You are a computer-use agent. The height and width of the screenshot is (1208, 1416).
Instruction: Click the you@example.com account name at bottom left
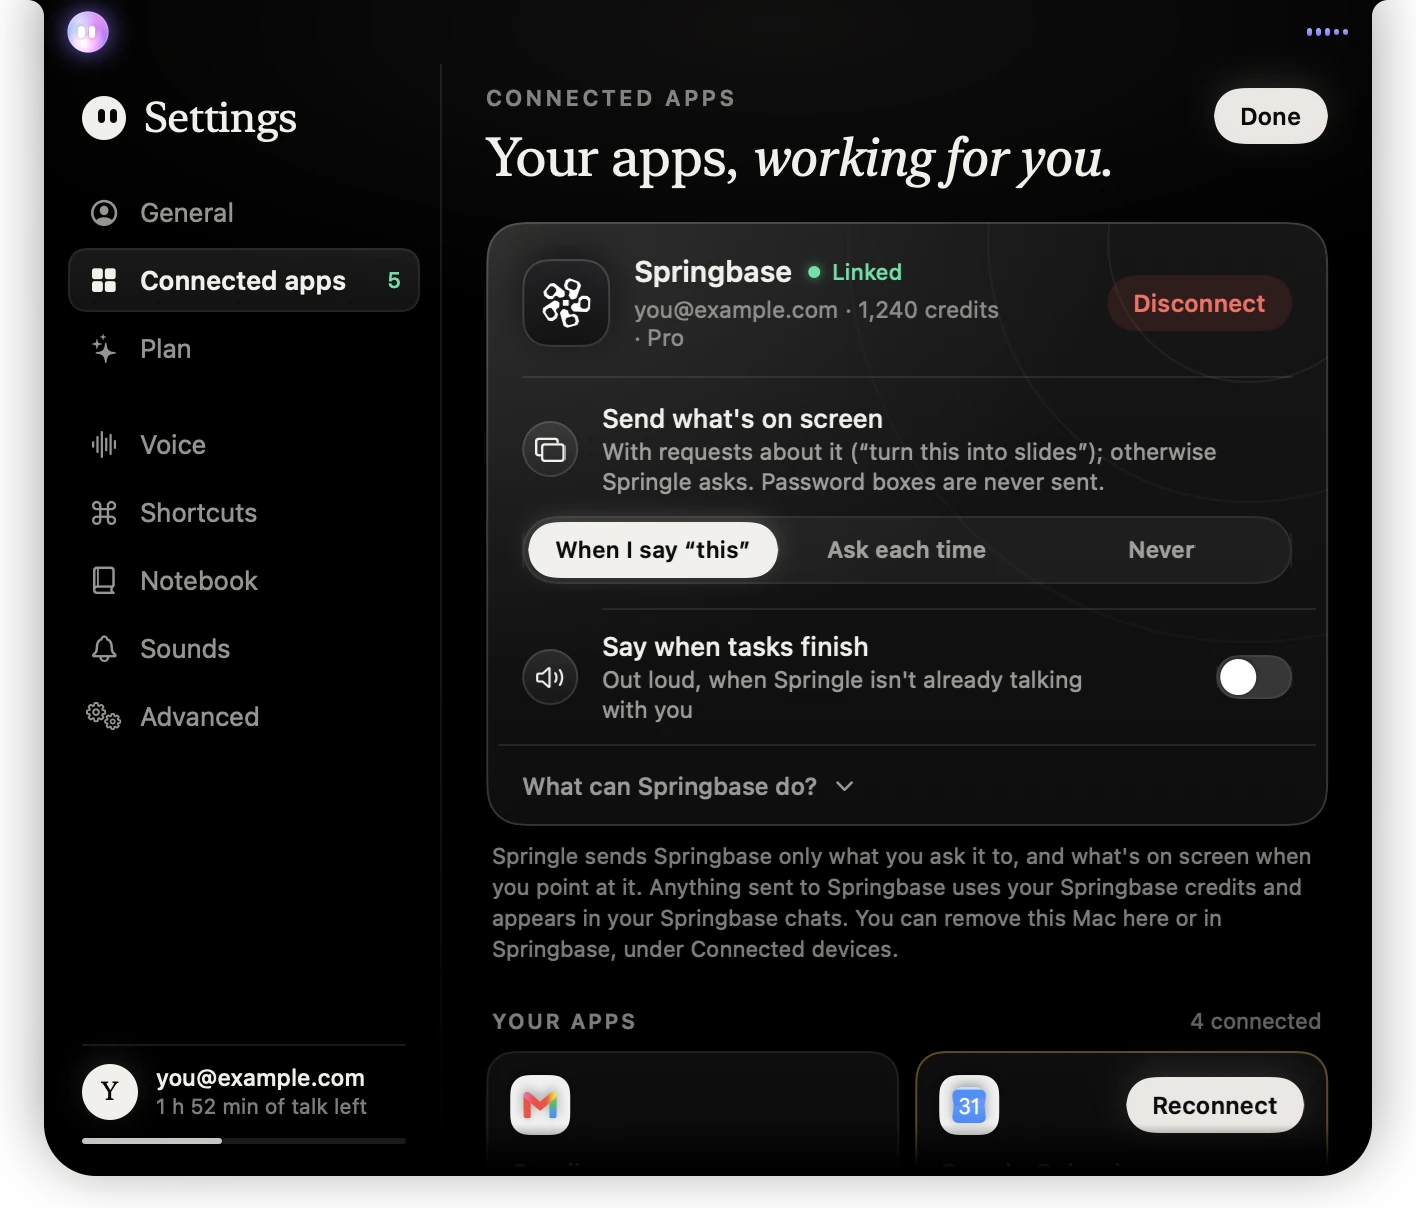[260, 1078]
